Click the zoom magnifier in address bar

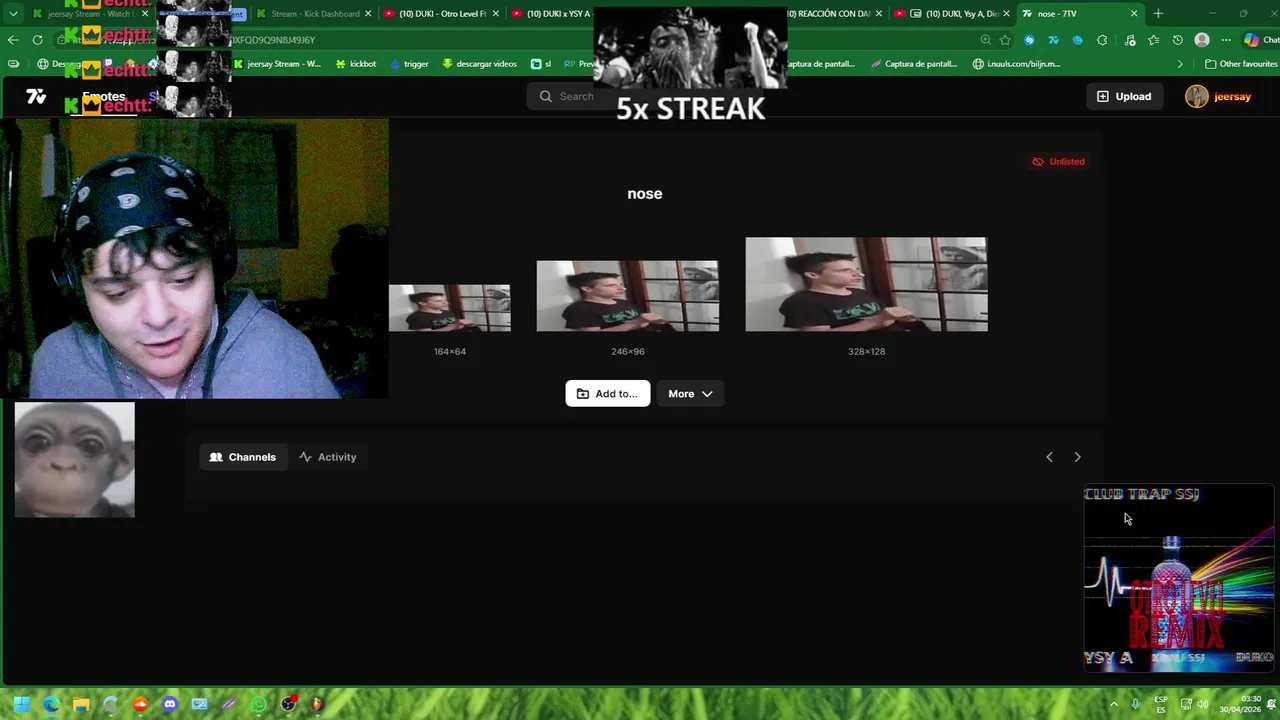pos(986,40)
